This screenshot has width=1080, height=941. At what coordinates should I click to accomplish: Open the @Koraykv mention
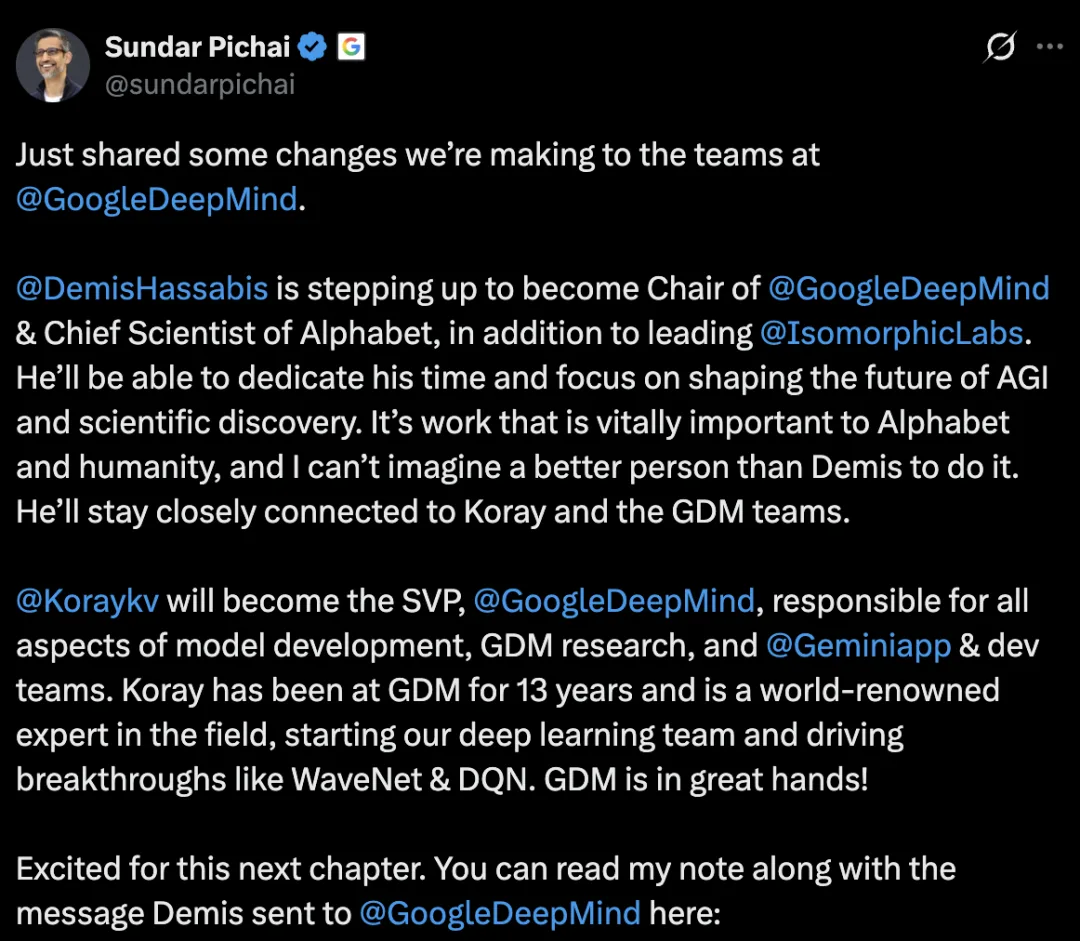(87, 601)
